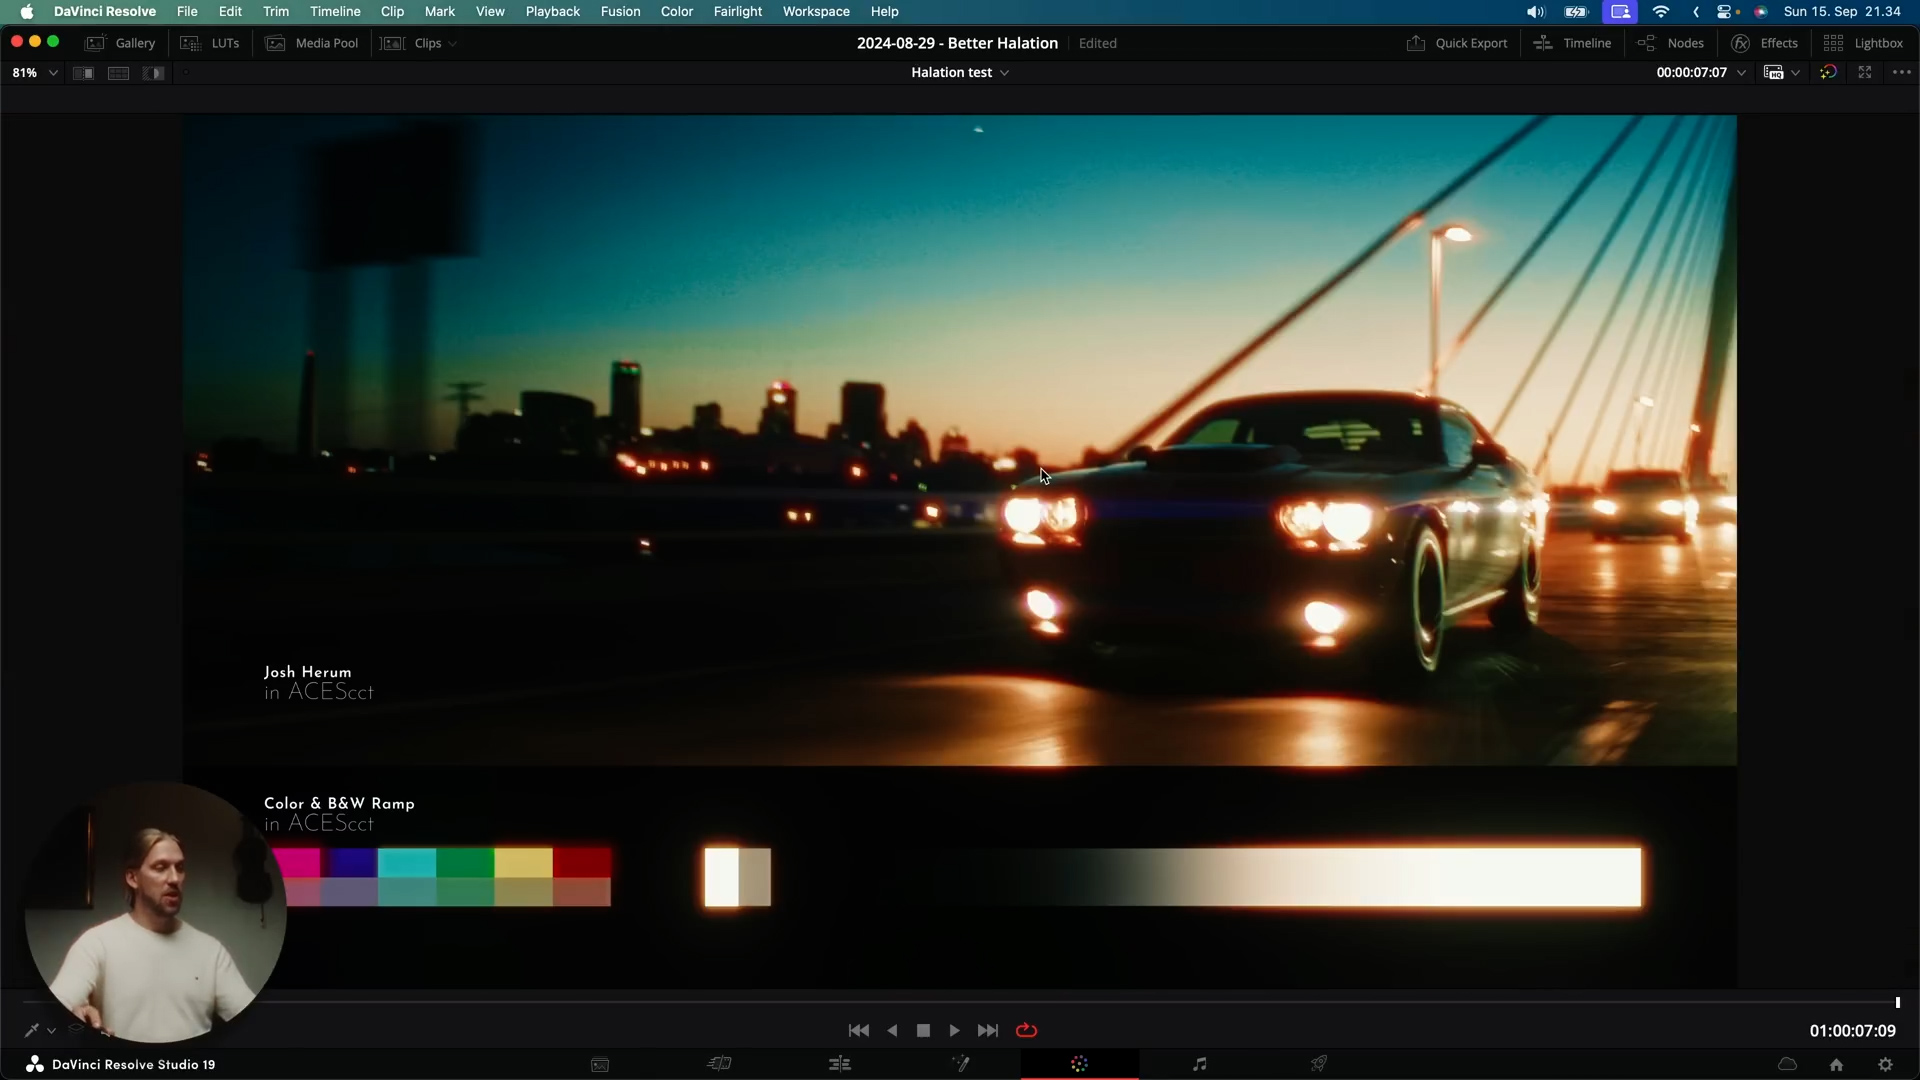This screenshot has height=1080, width=1920.
Task: Open project settings gear icon
Action: point(1885,1064)
